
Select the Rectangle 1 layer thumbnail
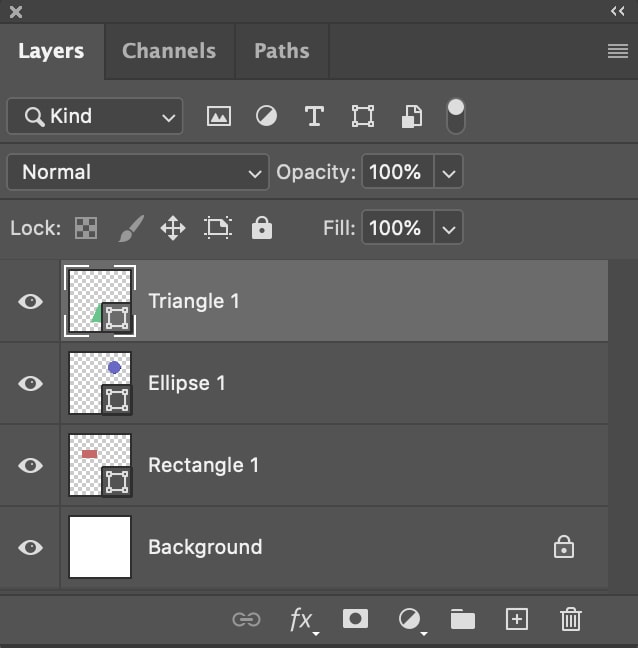point(99,465)
